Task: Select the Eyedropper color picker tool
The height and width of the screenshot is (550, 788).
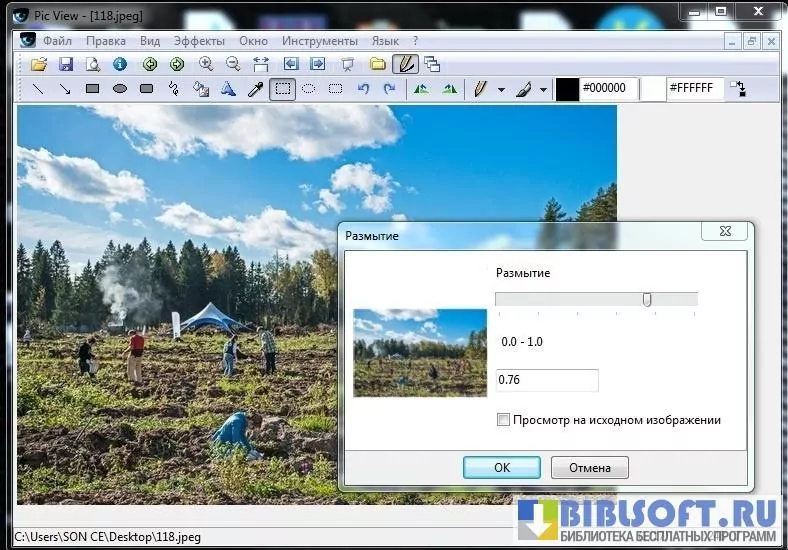Action: tap(255, 89)
